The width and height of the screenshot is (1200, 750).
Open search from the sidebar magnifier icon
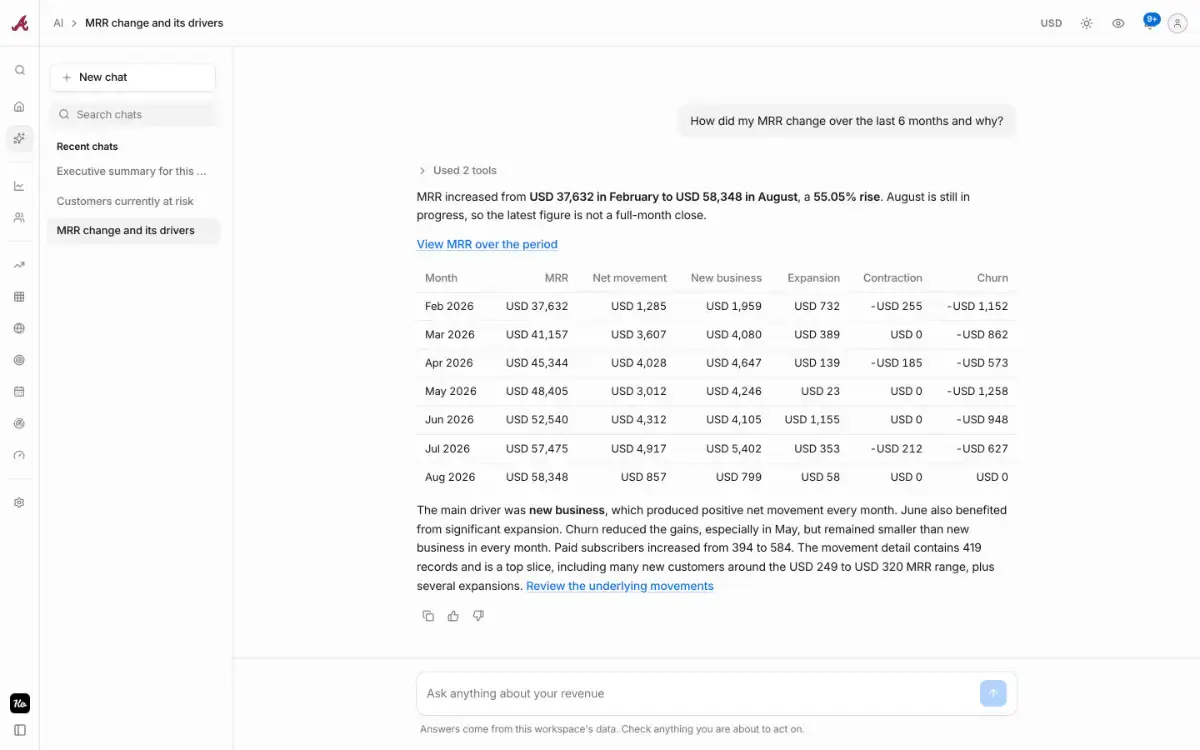pyautogui.click(x=19, y=71)
